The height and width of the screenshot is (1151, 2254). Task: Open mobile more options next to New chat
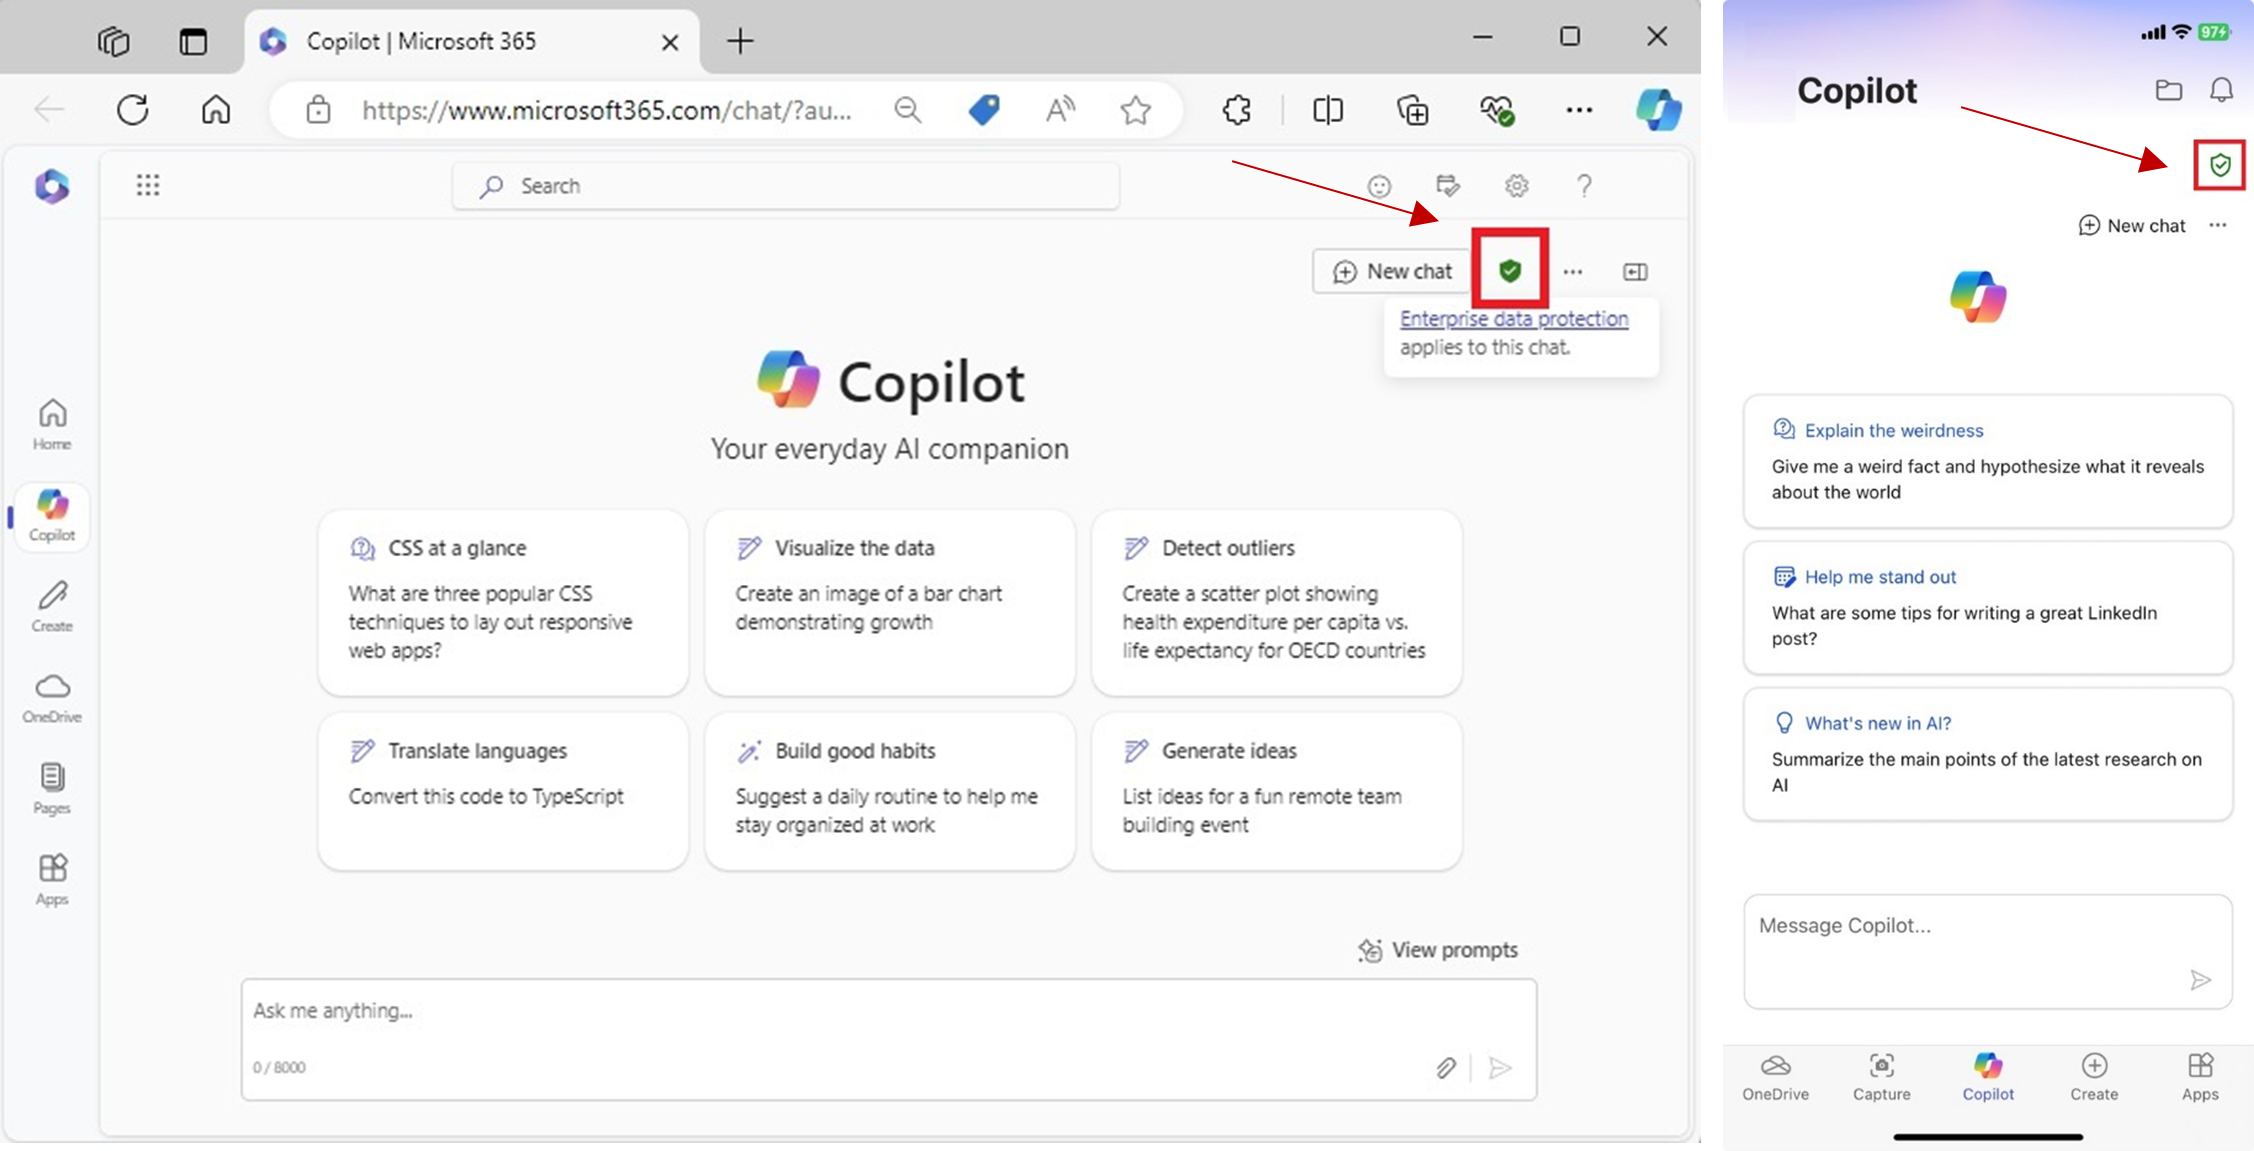[2218, 225]
